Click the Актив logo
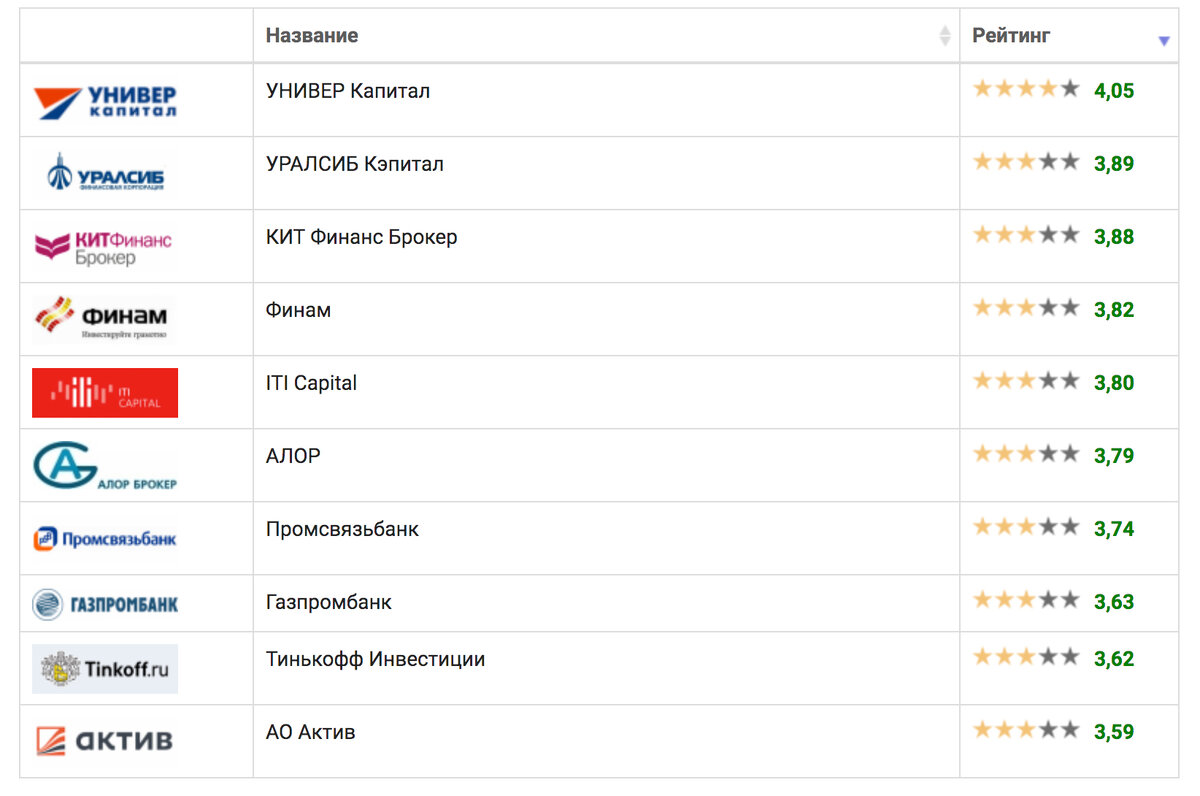 (105, 741)
